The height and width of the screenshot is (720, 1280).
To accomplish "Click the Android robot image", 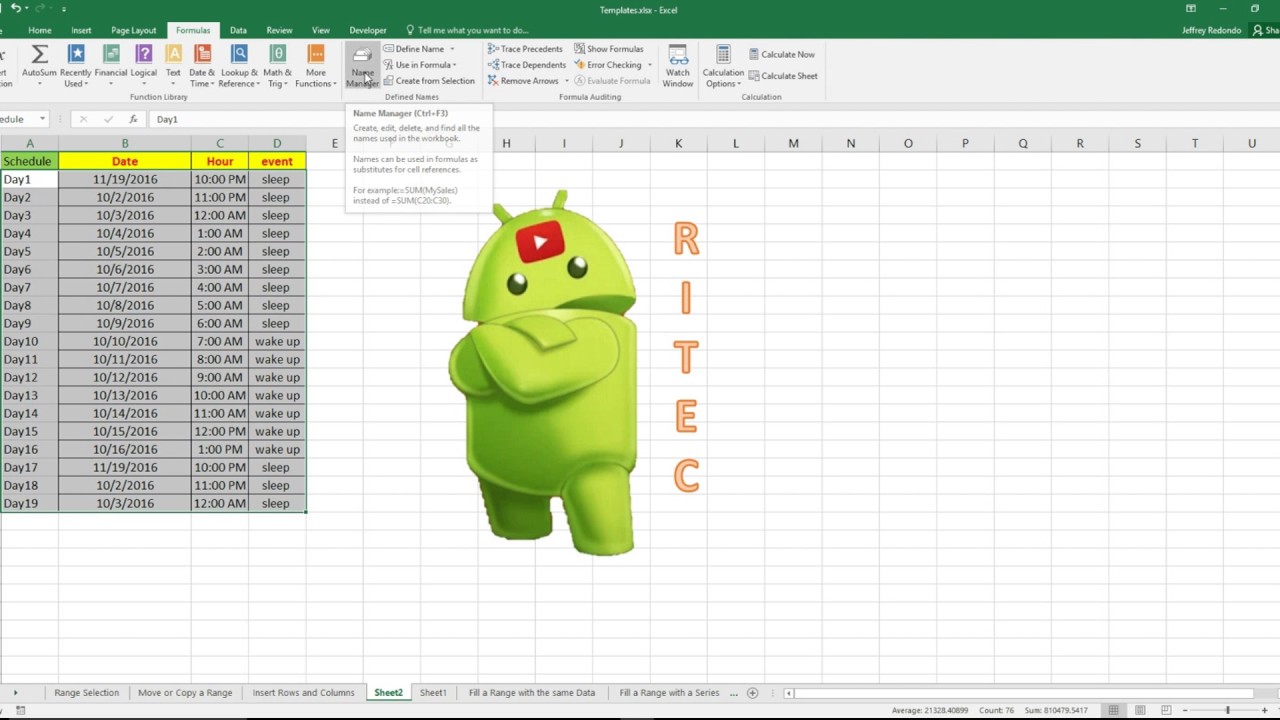I will coord(545,372).
